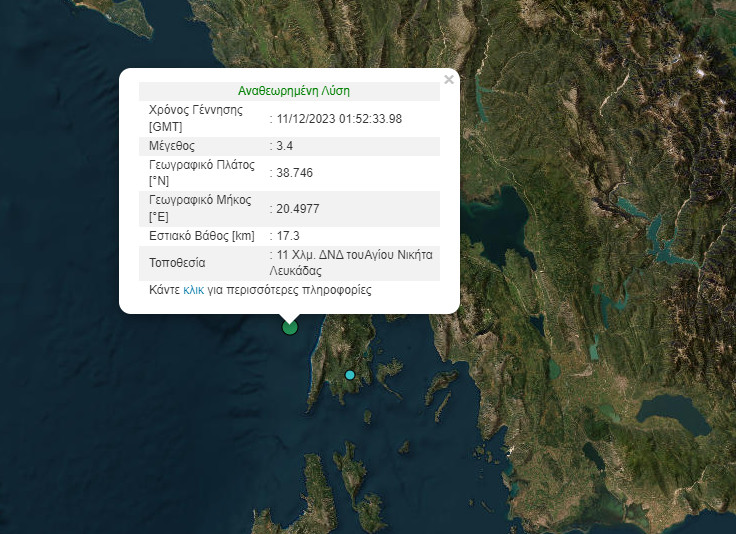The image size is (736, 534).
Task: Click the magnitude value 3.4
Action: (x=285, y=146)
